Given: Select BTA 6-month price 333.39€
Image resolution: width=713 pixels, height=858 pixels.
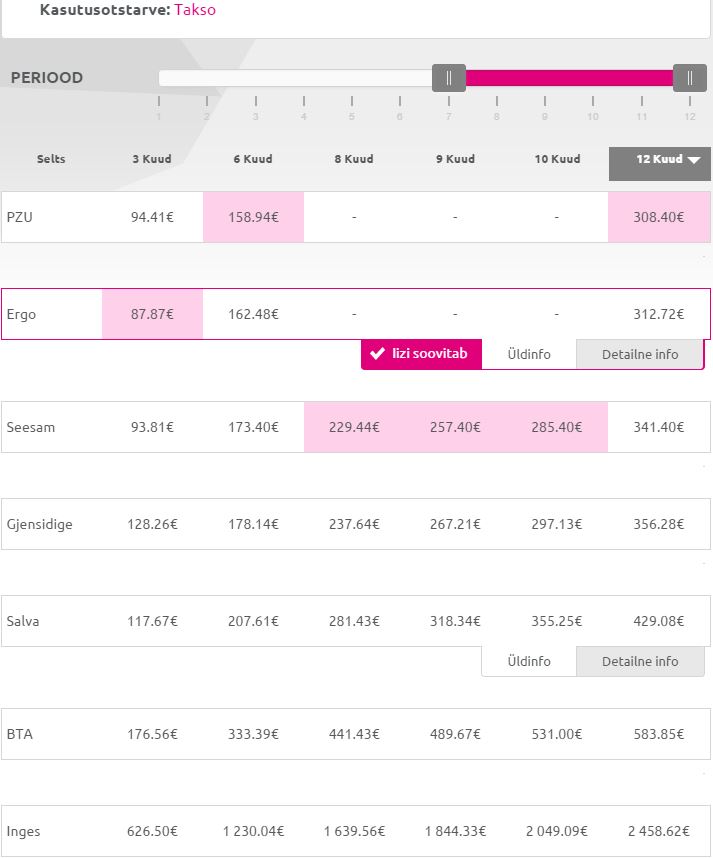Looking at the screenshot, I should tap(253, 734).
